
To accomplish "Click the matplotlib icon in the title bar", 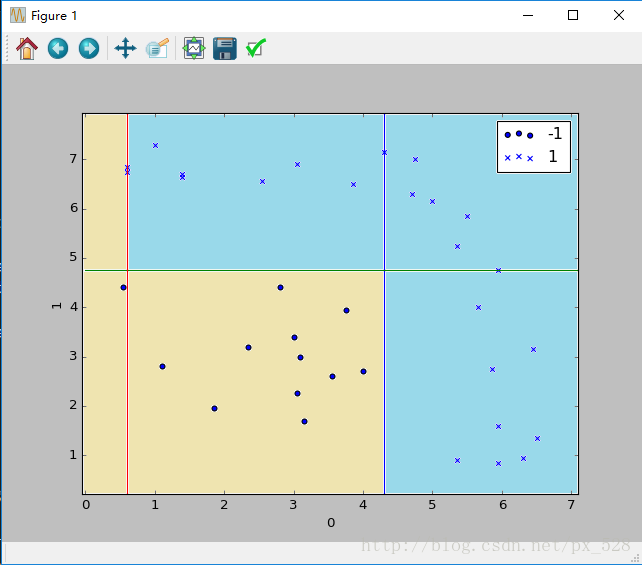I will [18, 16].
